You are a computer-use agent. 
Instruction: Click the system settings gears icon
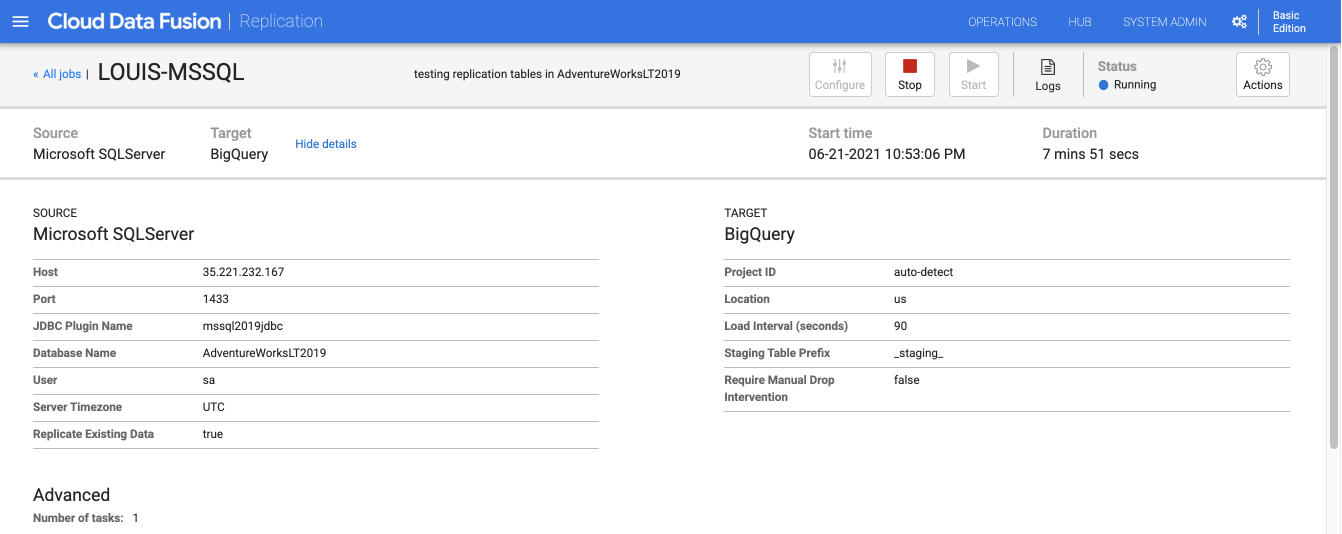click(x=1239, y=21)
